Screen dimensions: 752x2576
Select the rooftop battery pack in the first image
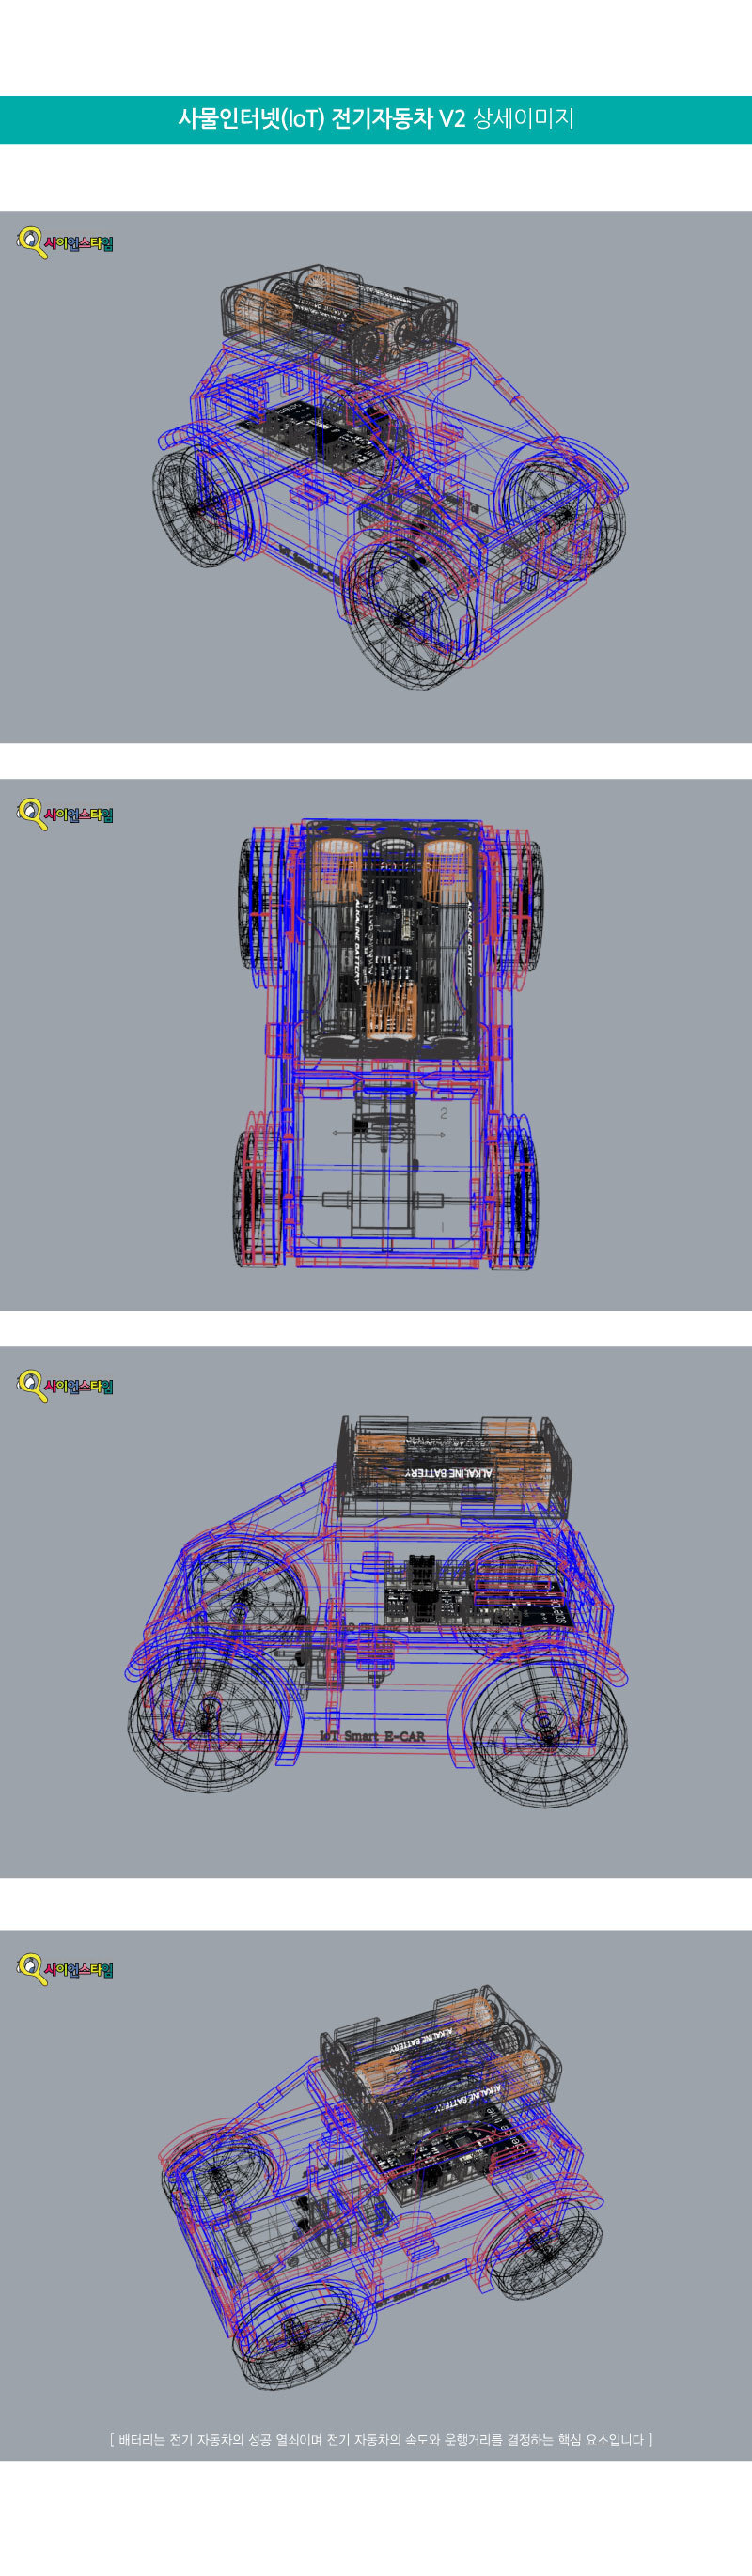[x=338, y=311]
